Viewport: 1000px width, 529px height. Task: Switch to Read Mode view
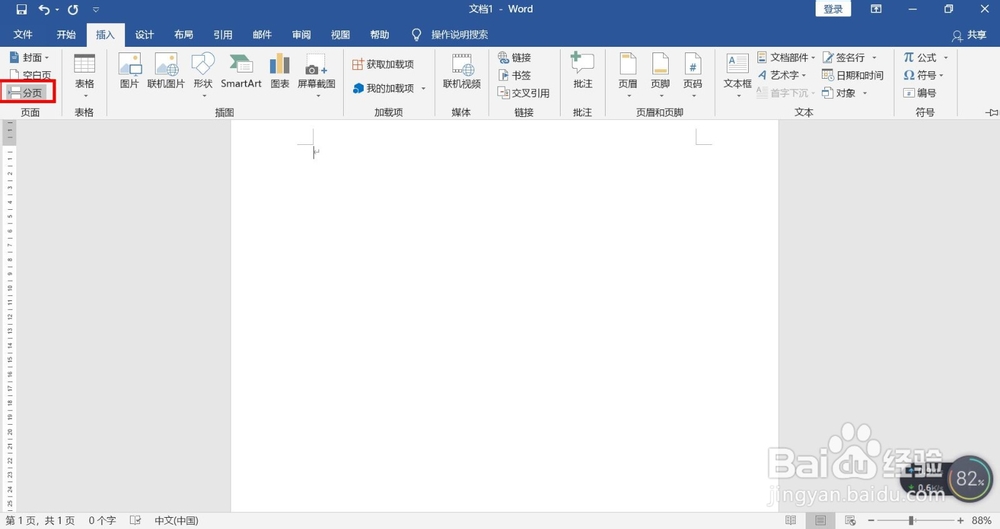[x=791, y=521]
